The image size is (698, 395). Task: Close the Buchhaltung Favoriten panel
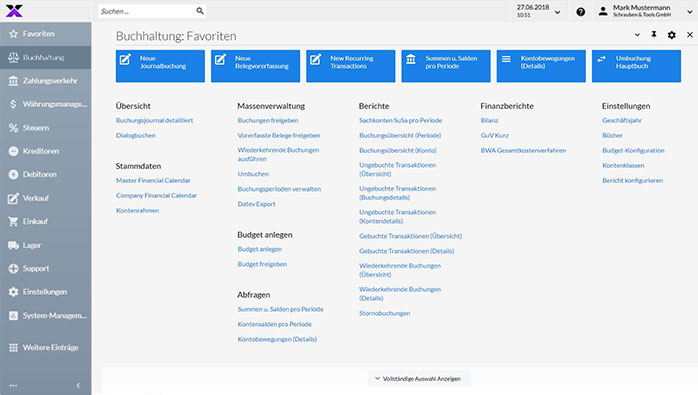point(690,35)
